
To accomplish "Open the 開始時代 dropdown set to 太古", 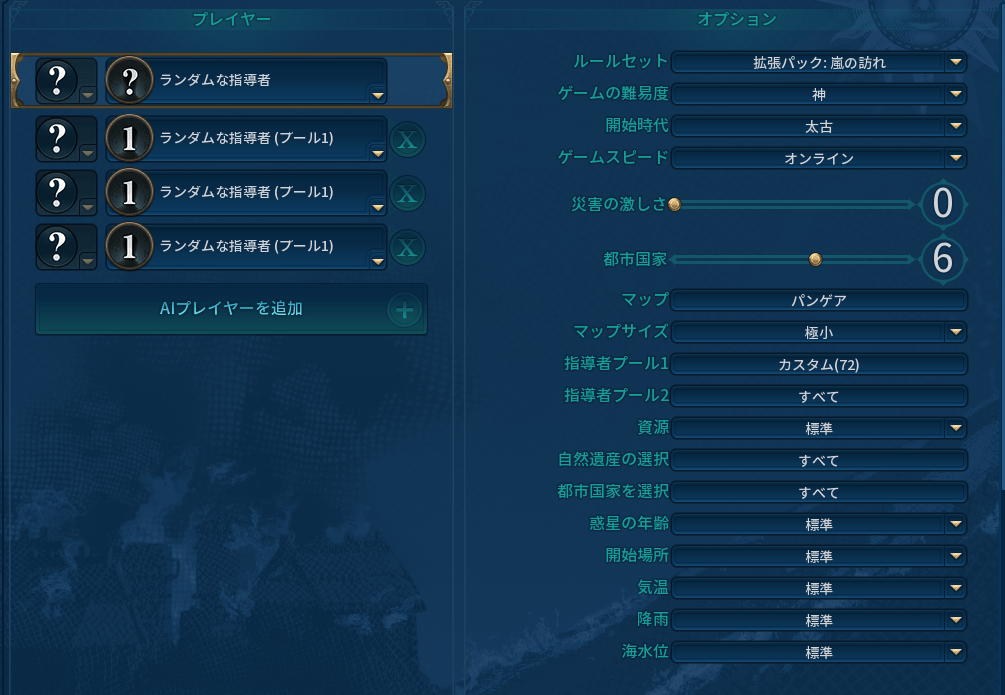I will tap(818, 127).
